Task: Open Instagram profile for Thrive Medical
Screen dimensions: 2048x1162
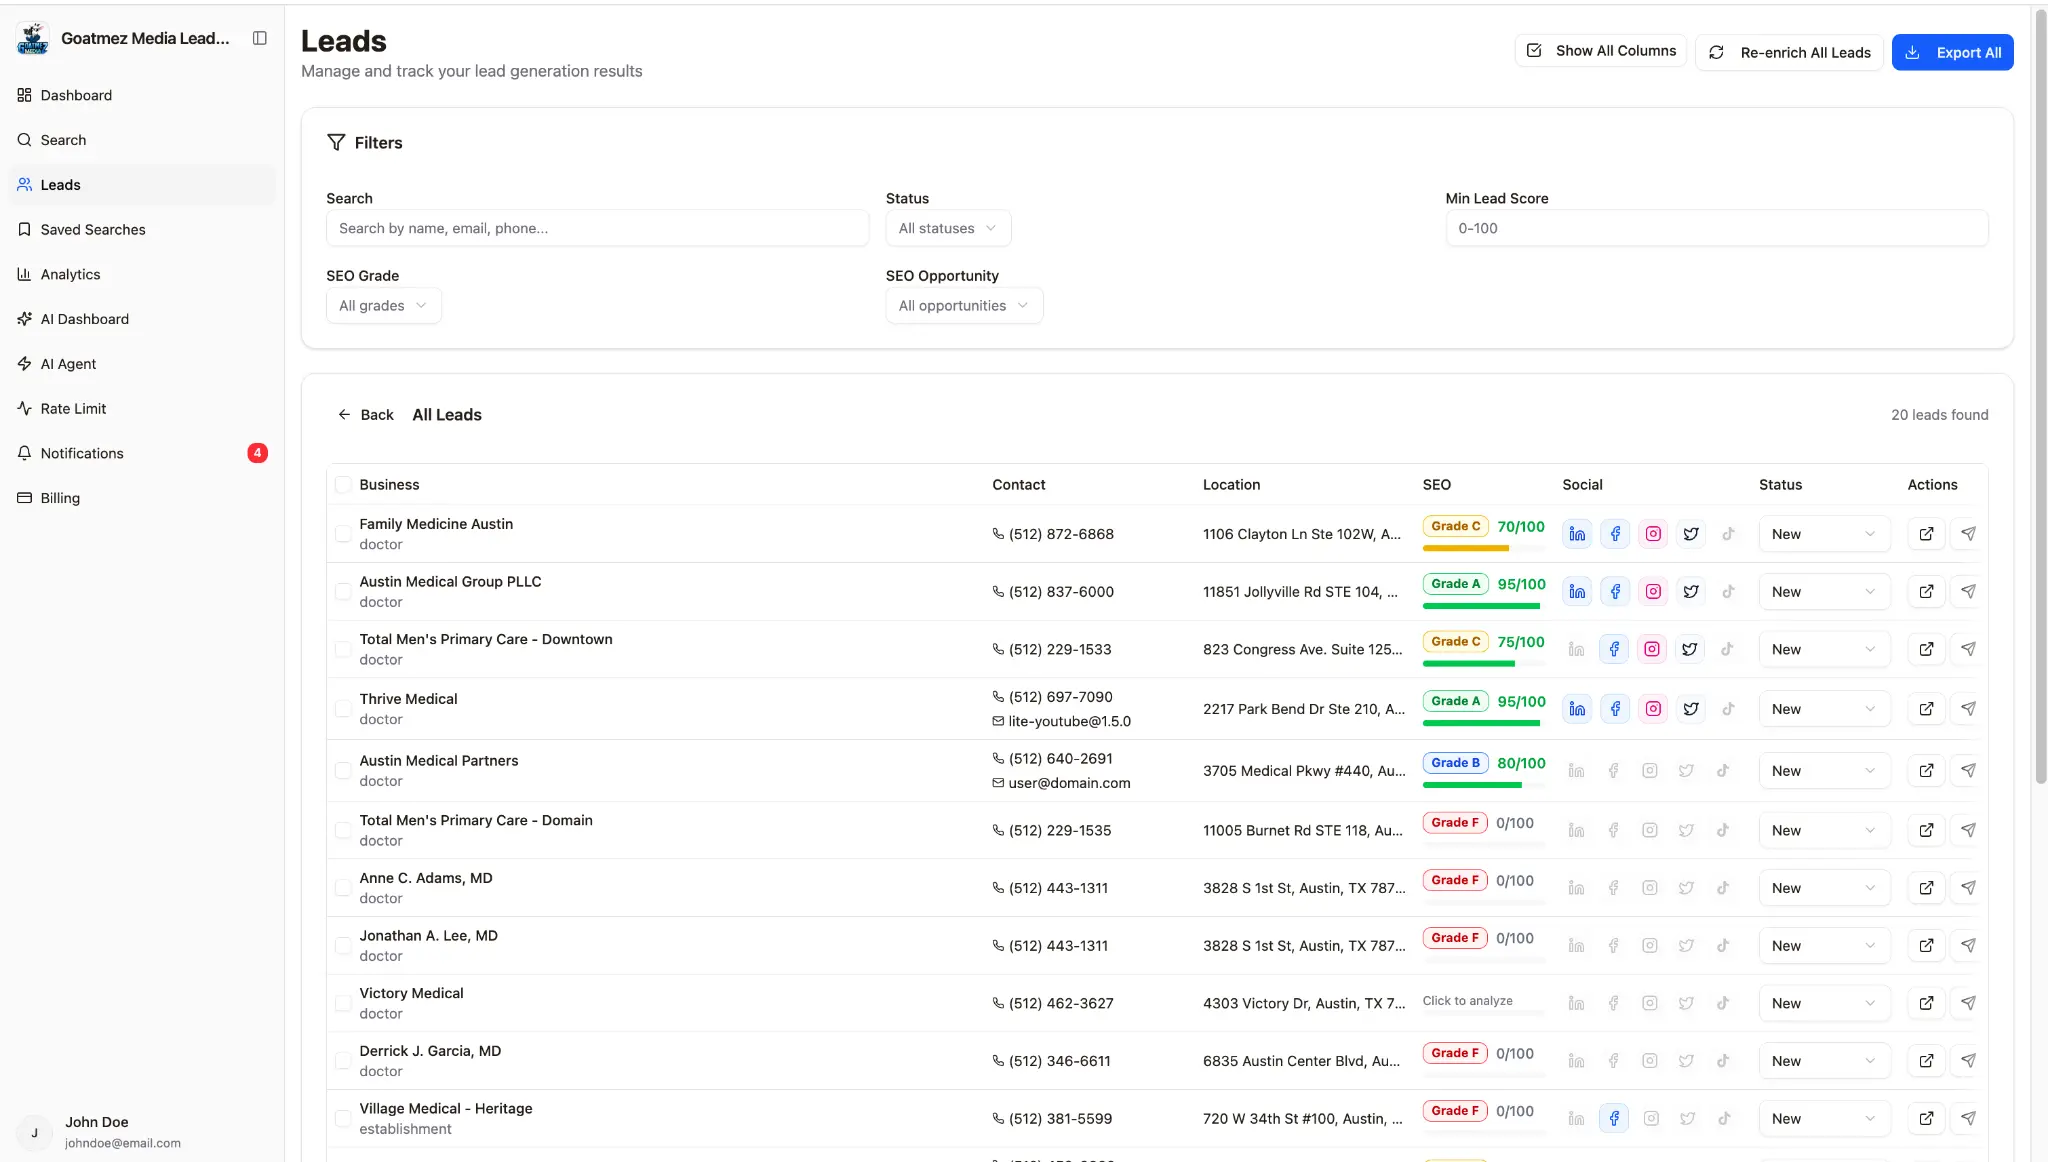Action: tap(1652, 708)
